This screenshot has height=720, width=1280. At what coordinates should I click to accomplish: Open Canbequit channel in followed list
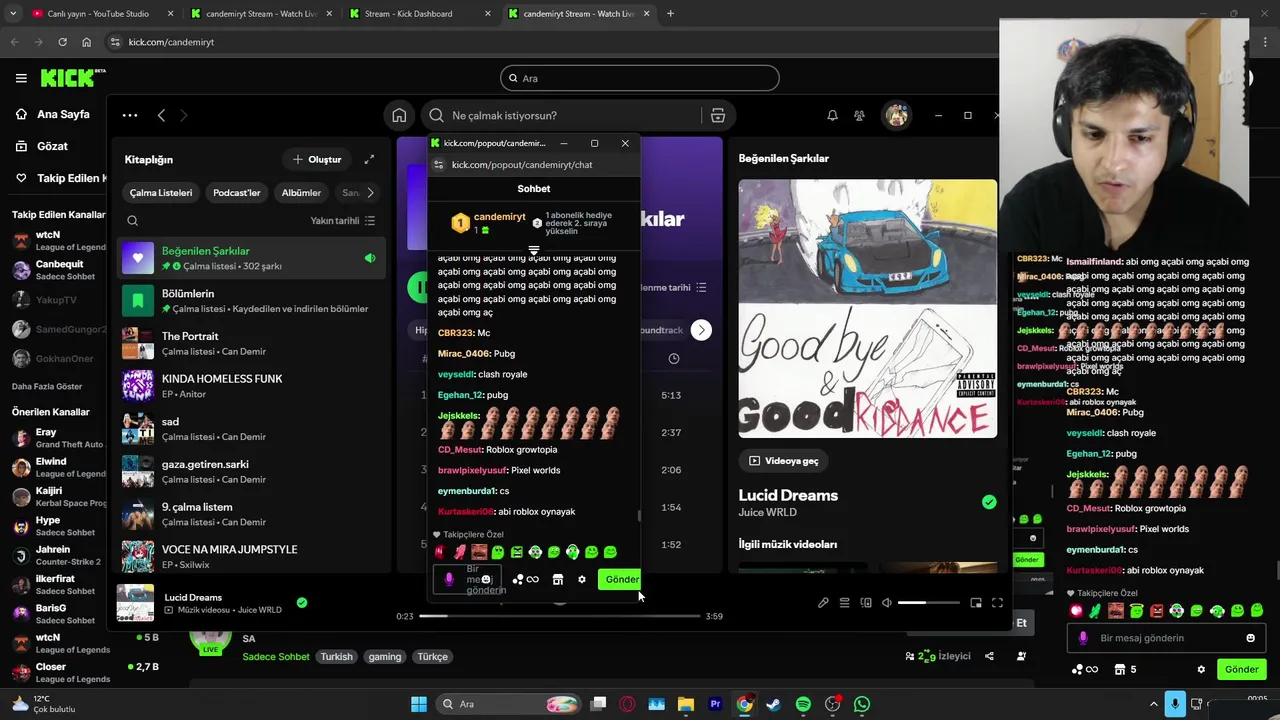point(58,270)
